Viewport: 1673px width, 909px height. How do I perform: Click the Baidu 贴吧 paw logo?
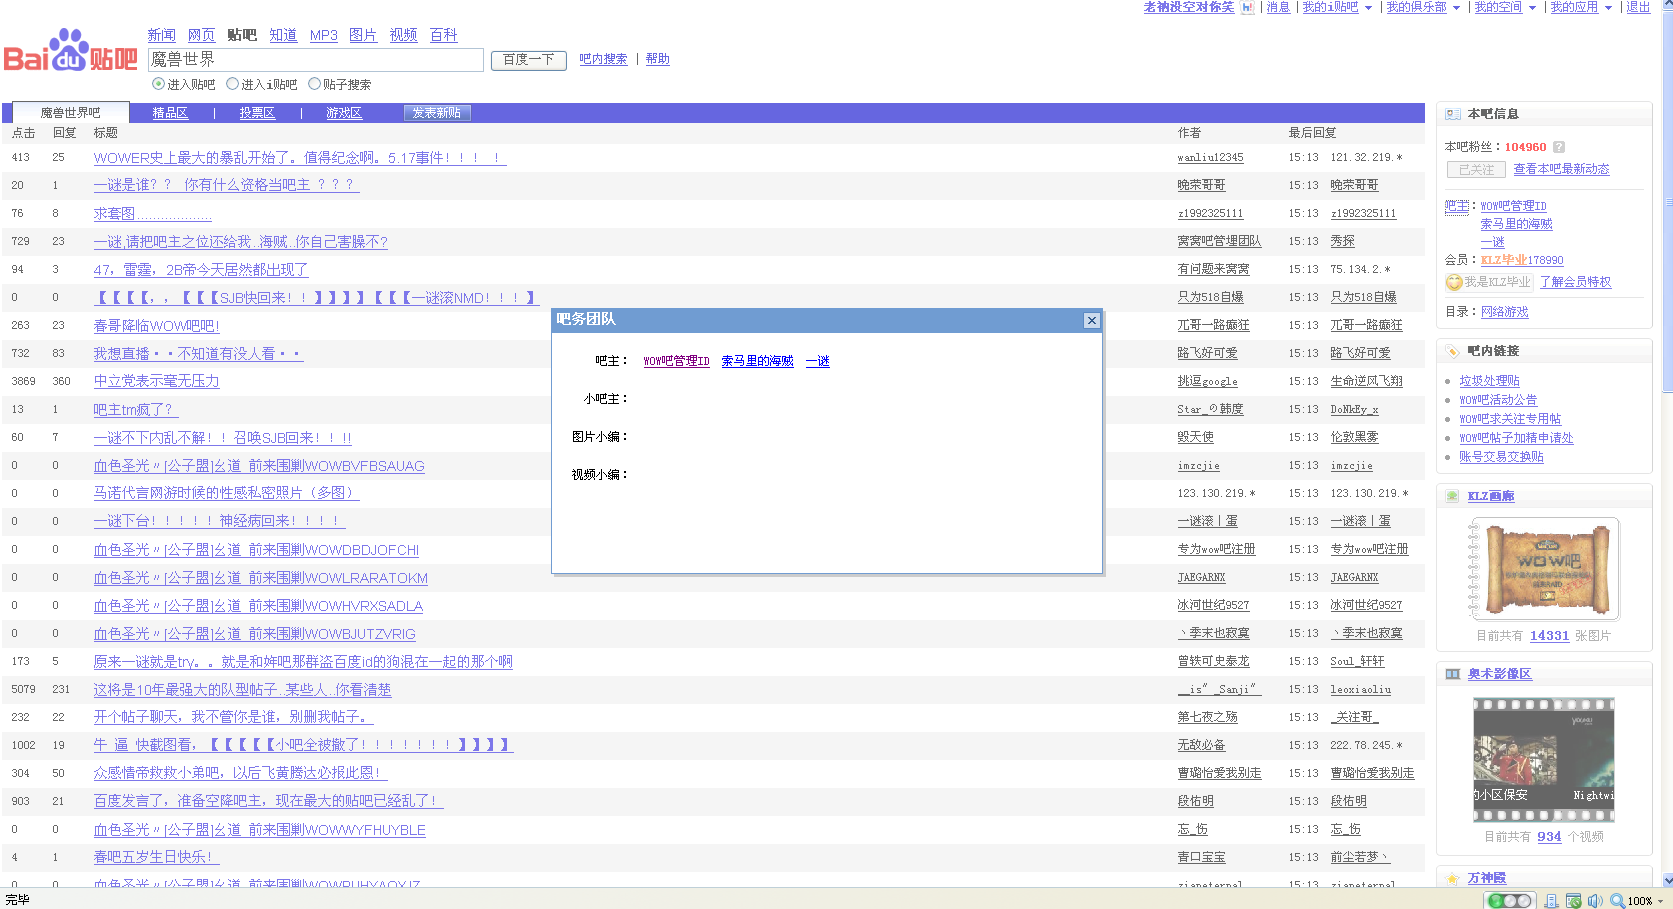pyautogui.click(x=70, y=50)
